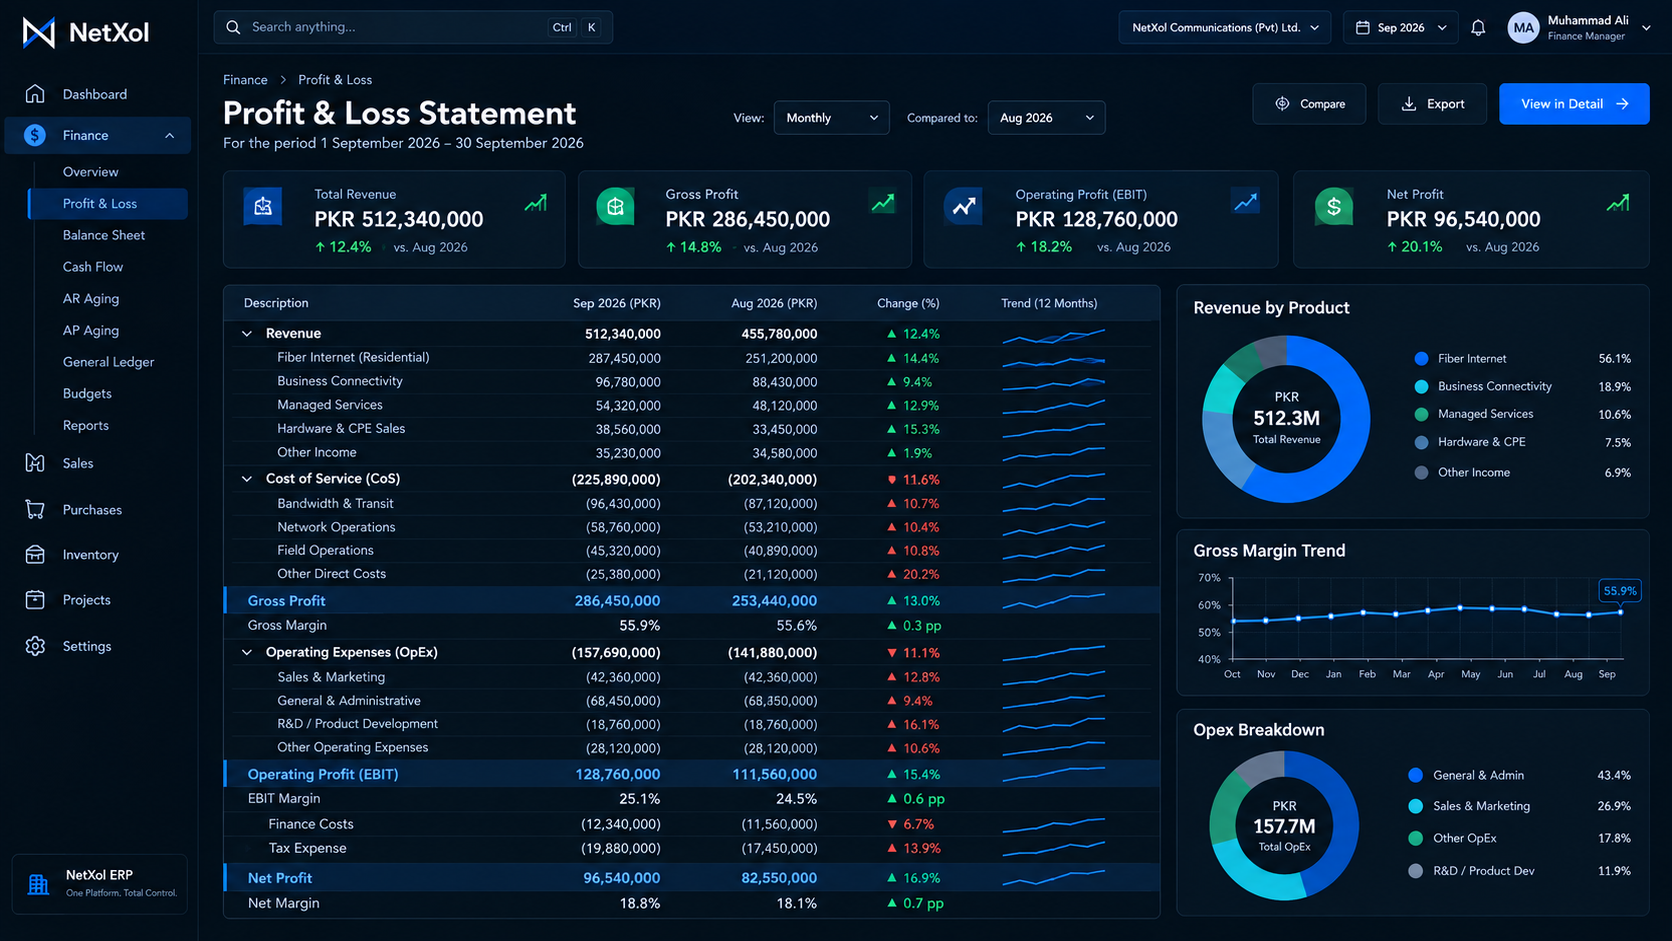Collapse the Operating Expenses group

coord(247,652)
